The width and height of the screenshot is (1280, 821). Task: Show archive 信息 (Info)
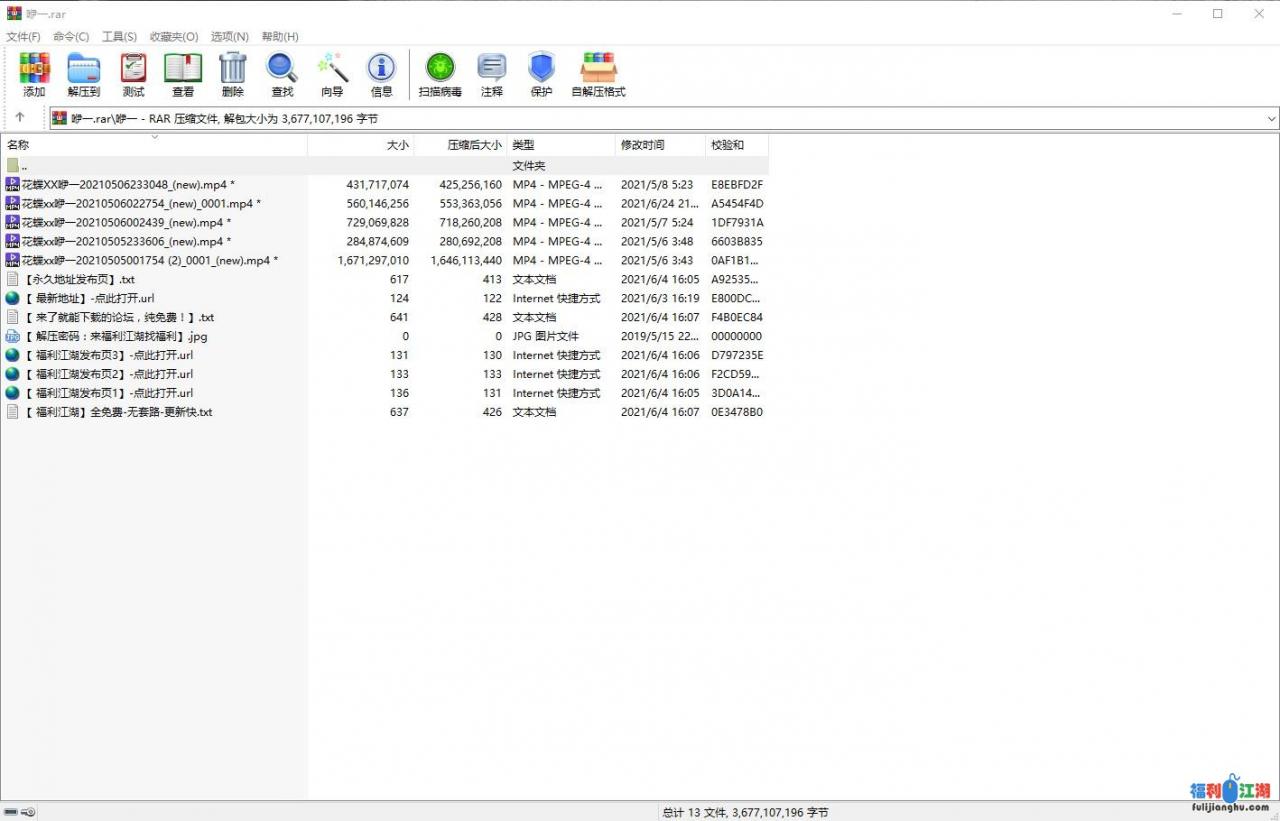coord(381,74)
